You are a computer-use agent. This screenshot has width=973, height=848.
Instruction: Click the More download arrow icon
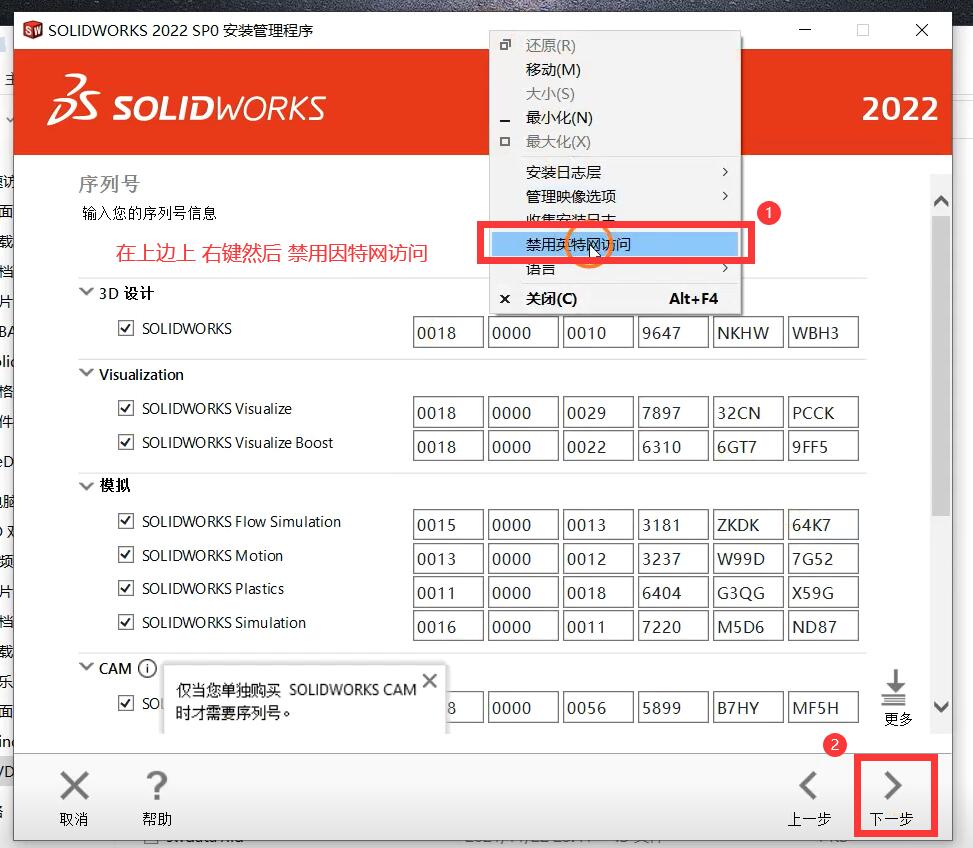(x=895, y=687)
